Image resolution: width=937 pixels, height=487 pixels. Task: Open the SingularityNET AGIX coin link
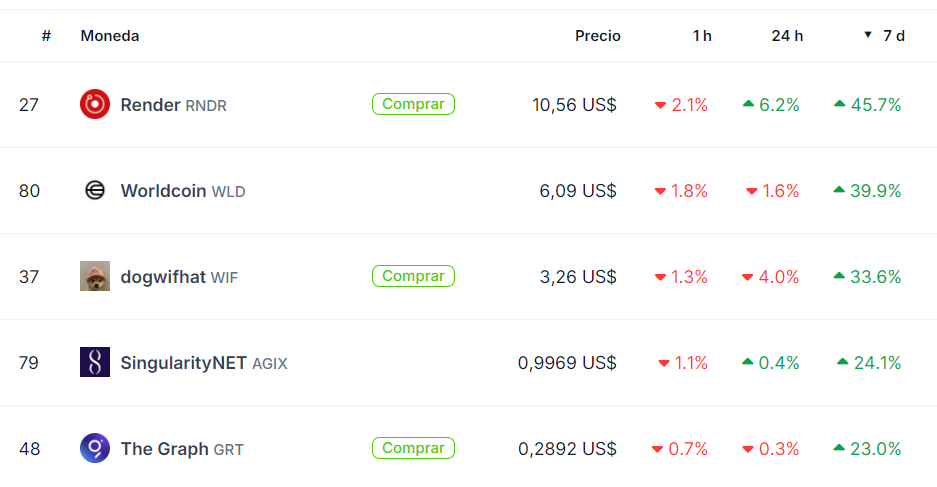pos(204,363)
